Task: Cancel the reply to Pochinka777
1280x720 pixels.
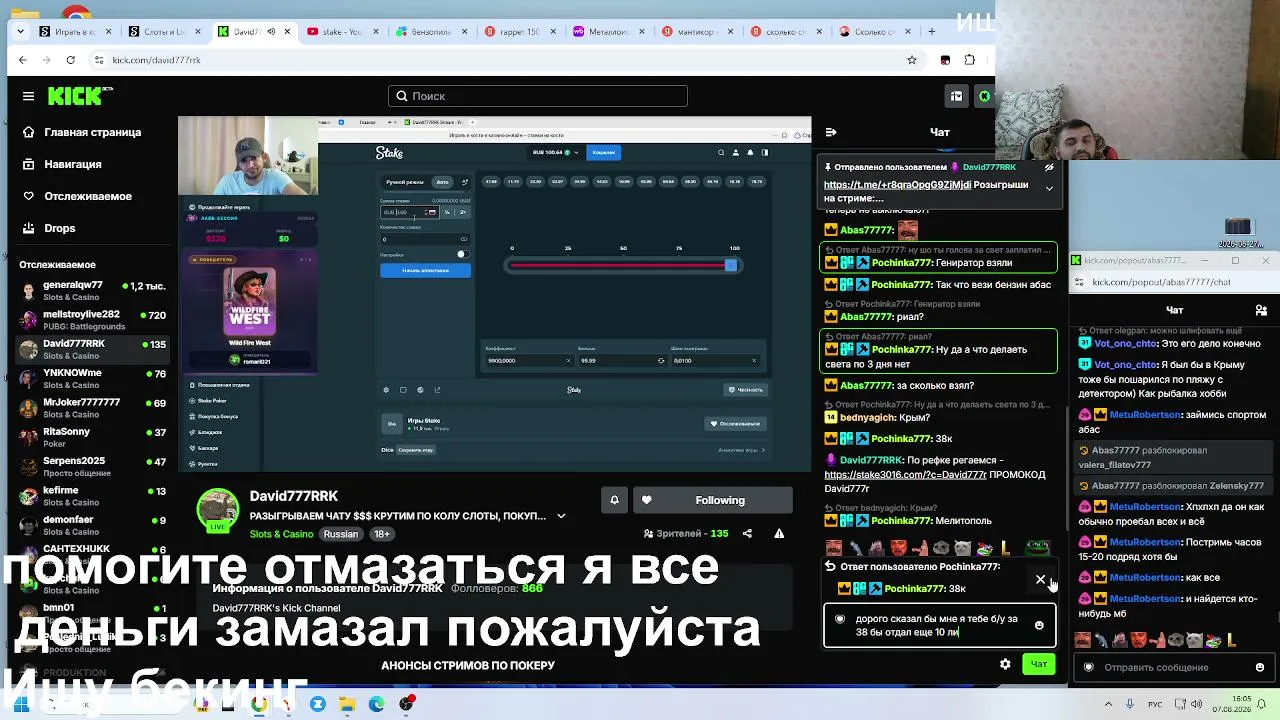Action: pyautogui.click(x=1041, y=579)
